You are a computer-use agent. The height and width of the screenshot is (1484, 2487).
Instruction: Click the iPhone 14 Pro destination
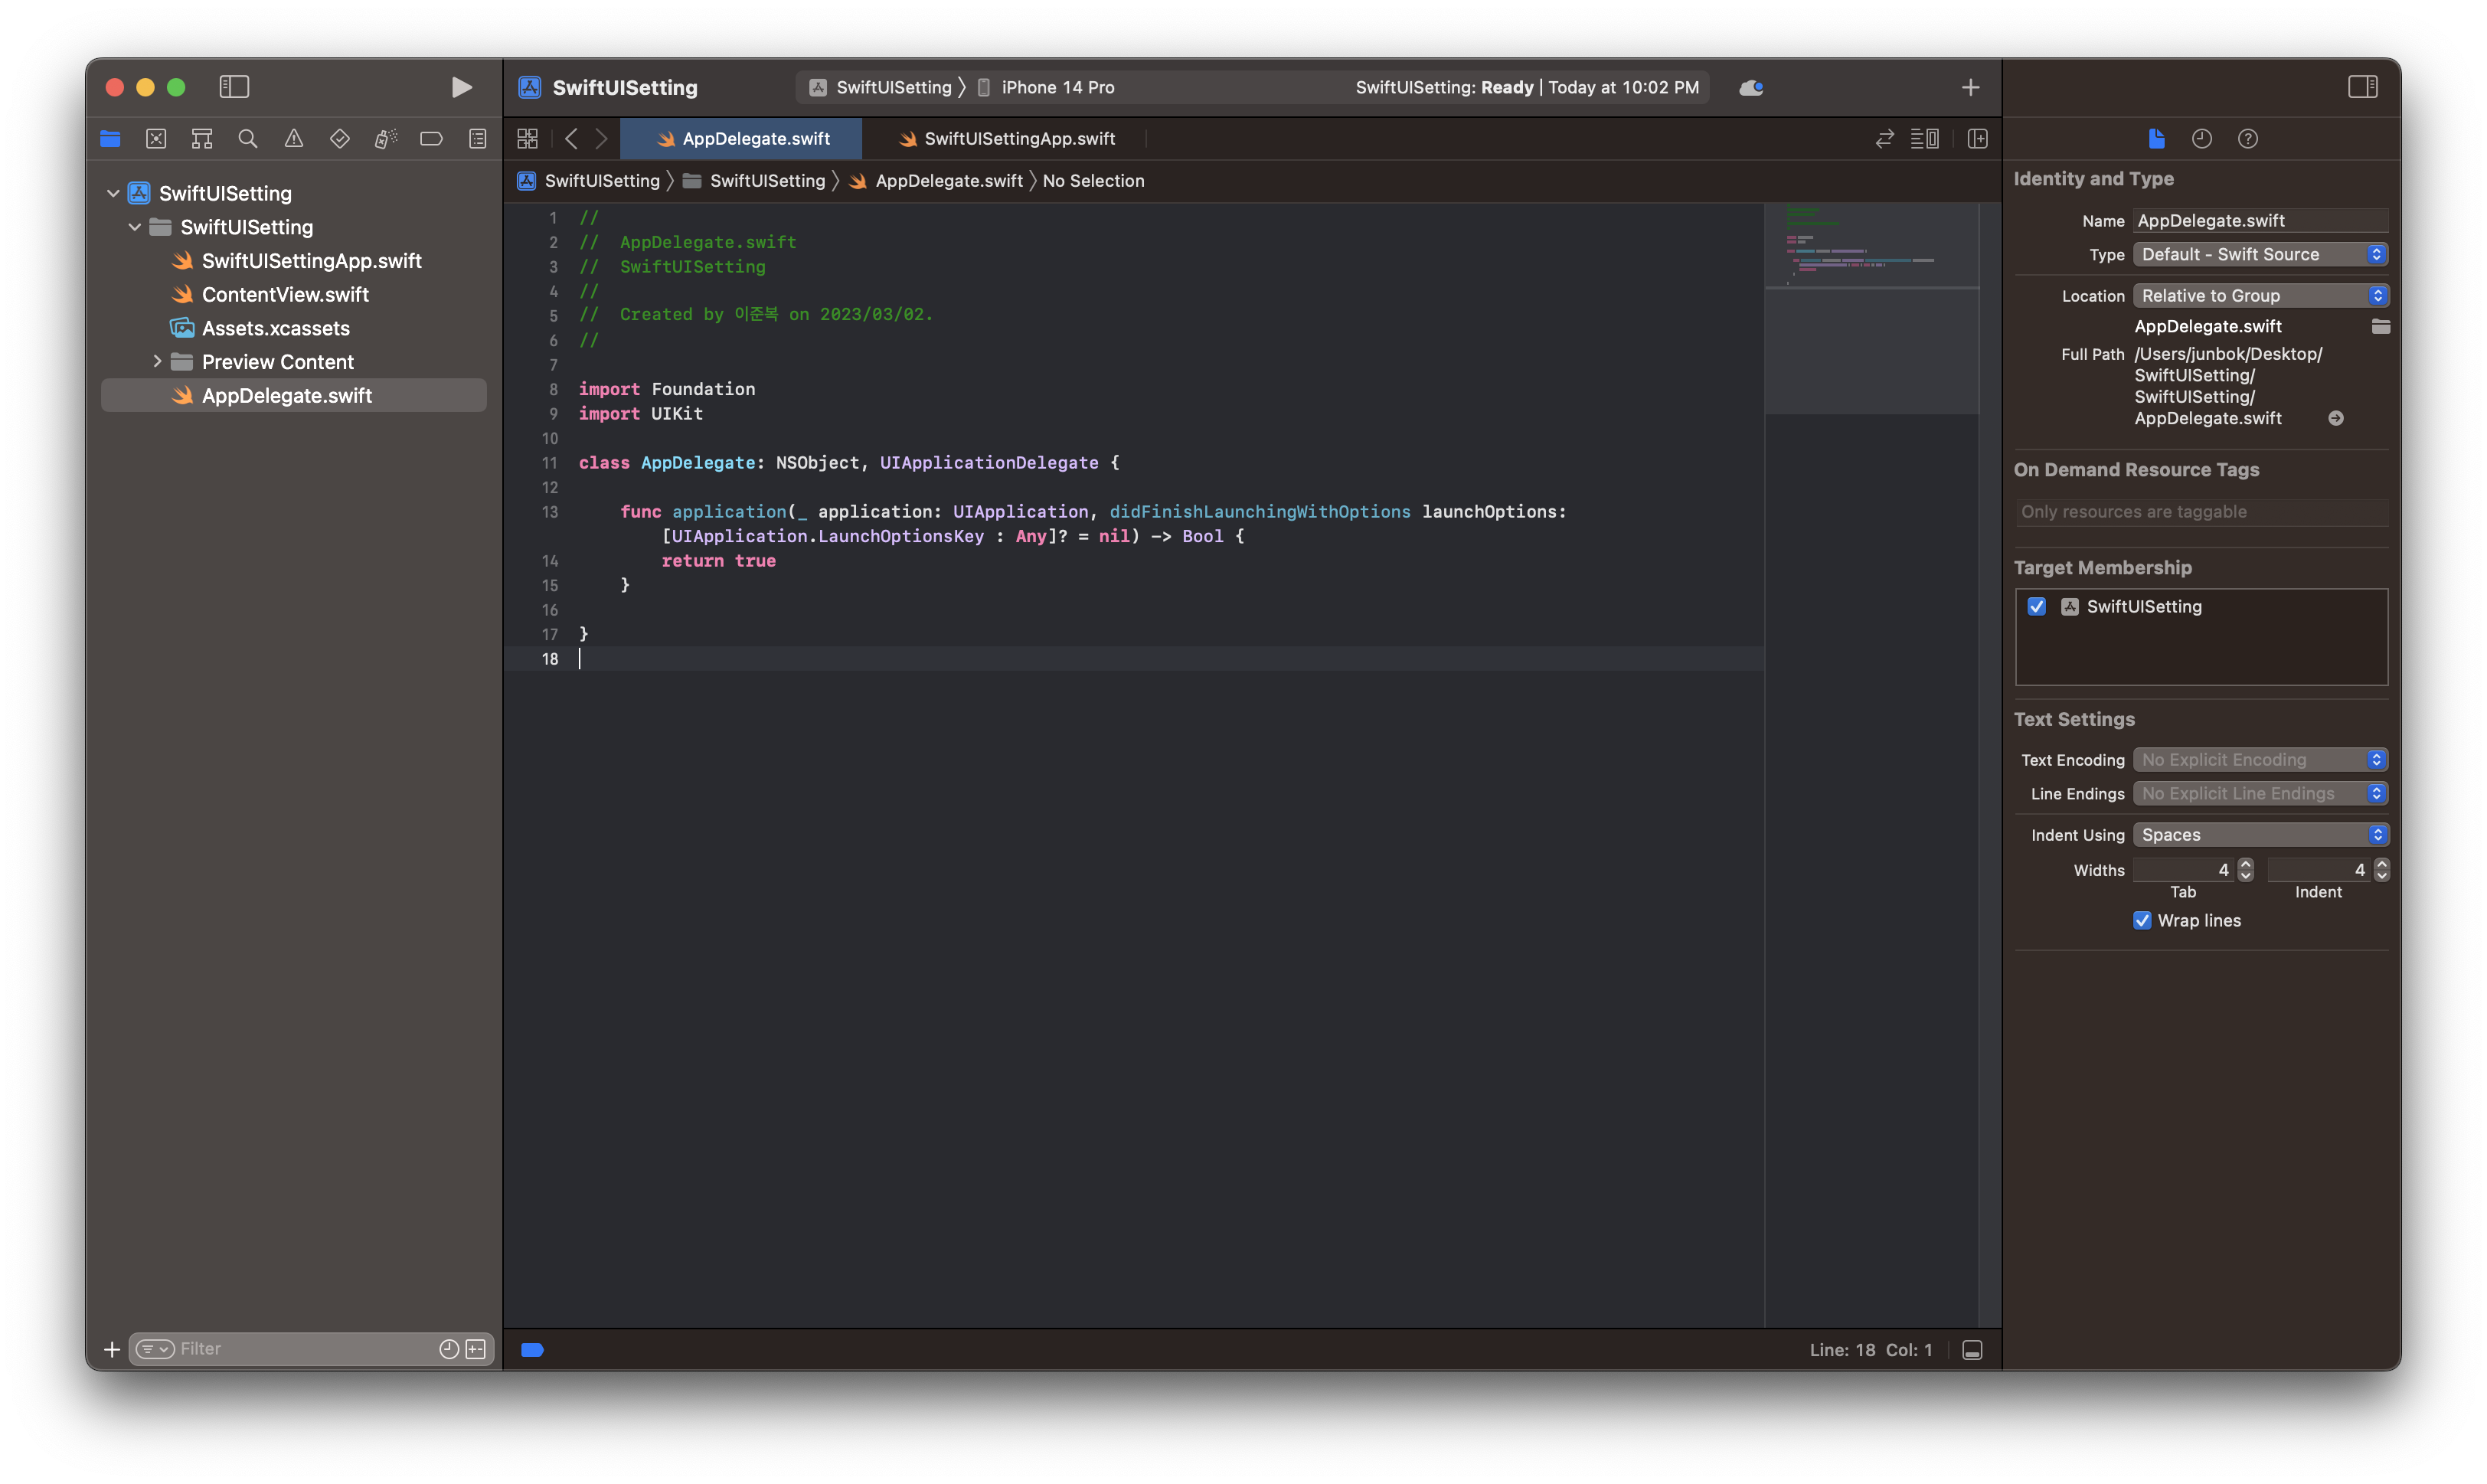tap(1056, 87)
